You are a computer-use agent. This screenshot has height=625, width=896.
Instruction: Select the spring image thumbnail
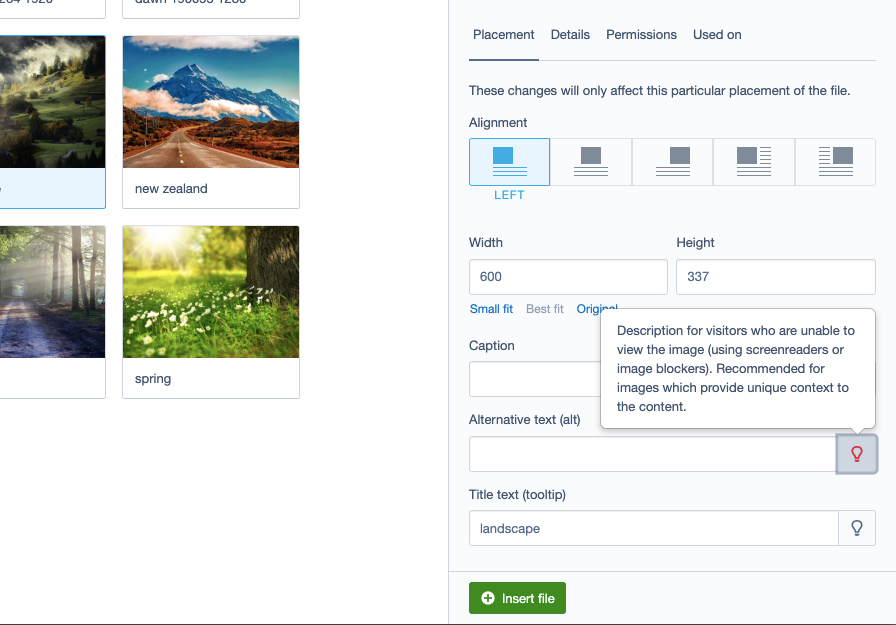[x=210, y=291]
